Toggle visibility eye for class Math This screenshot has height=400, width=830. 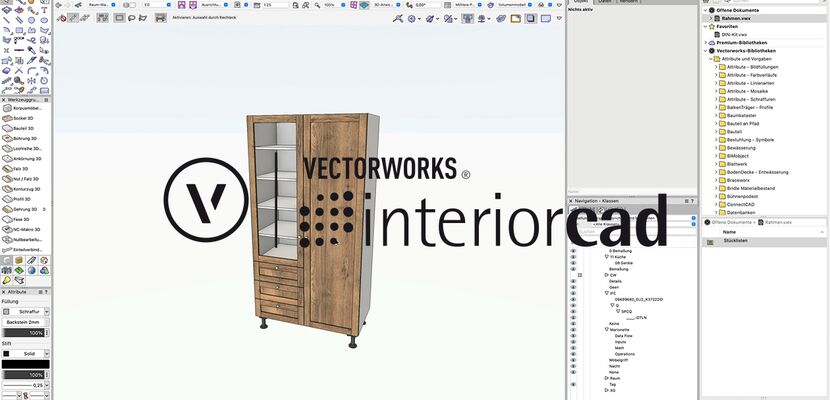(x=573, y=348)
